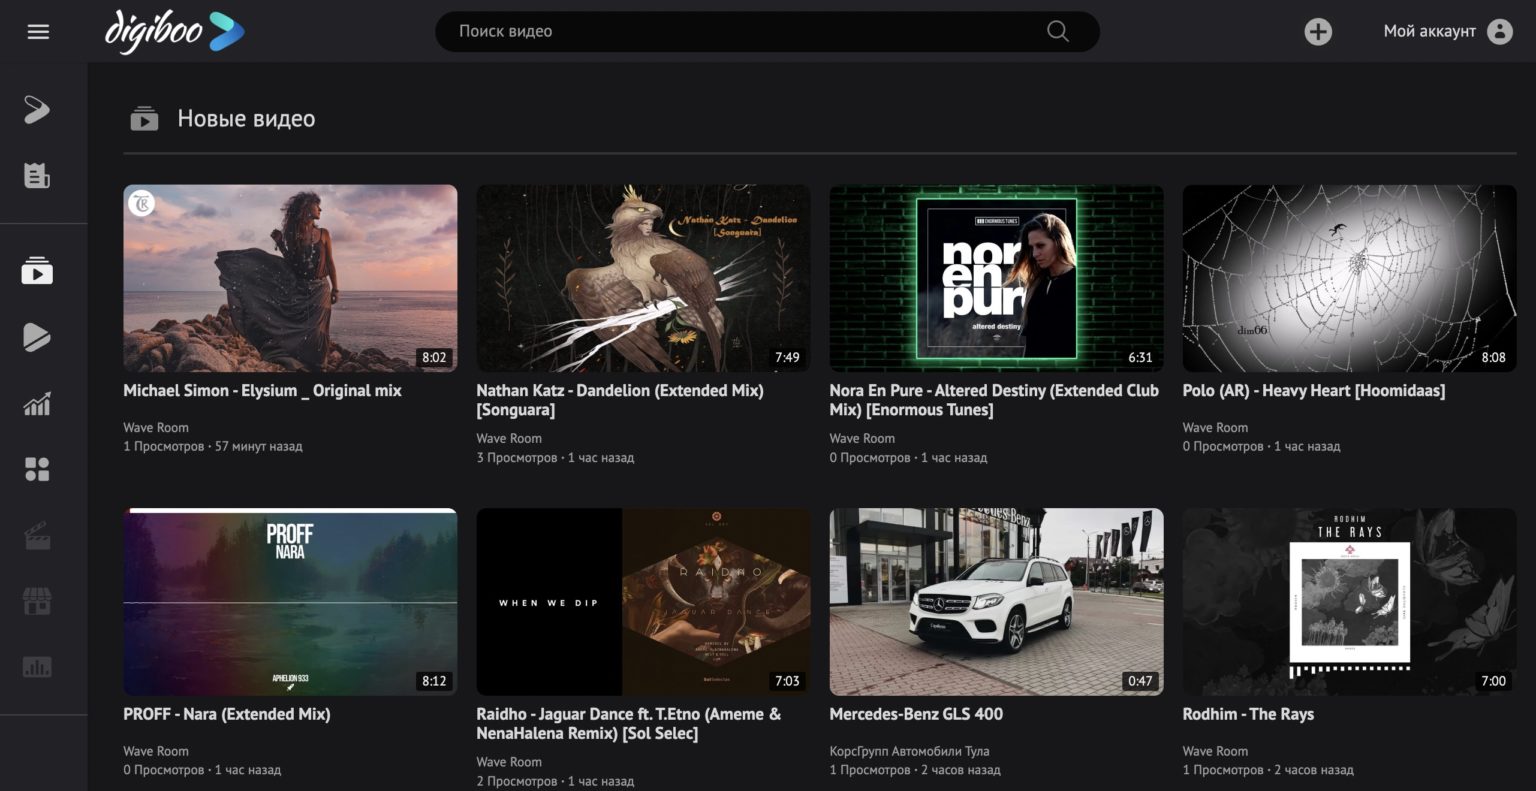The height and width of the screenshot is (791, 1536).
Task: Click the search magnifier icon
Action: pos(1057,31)
